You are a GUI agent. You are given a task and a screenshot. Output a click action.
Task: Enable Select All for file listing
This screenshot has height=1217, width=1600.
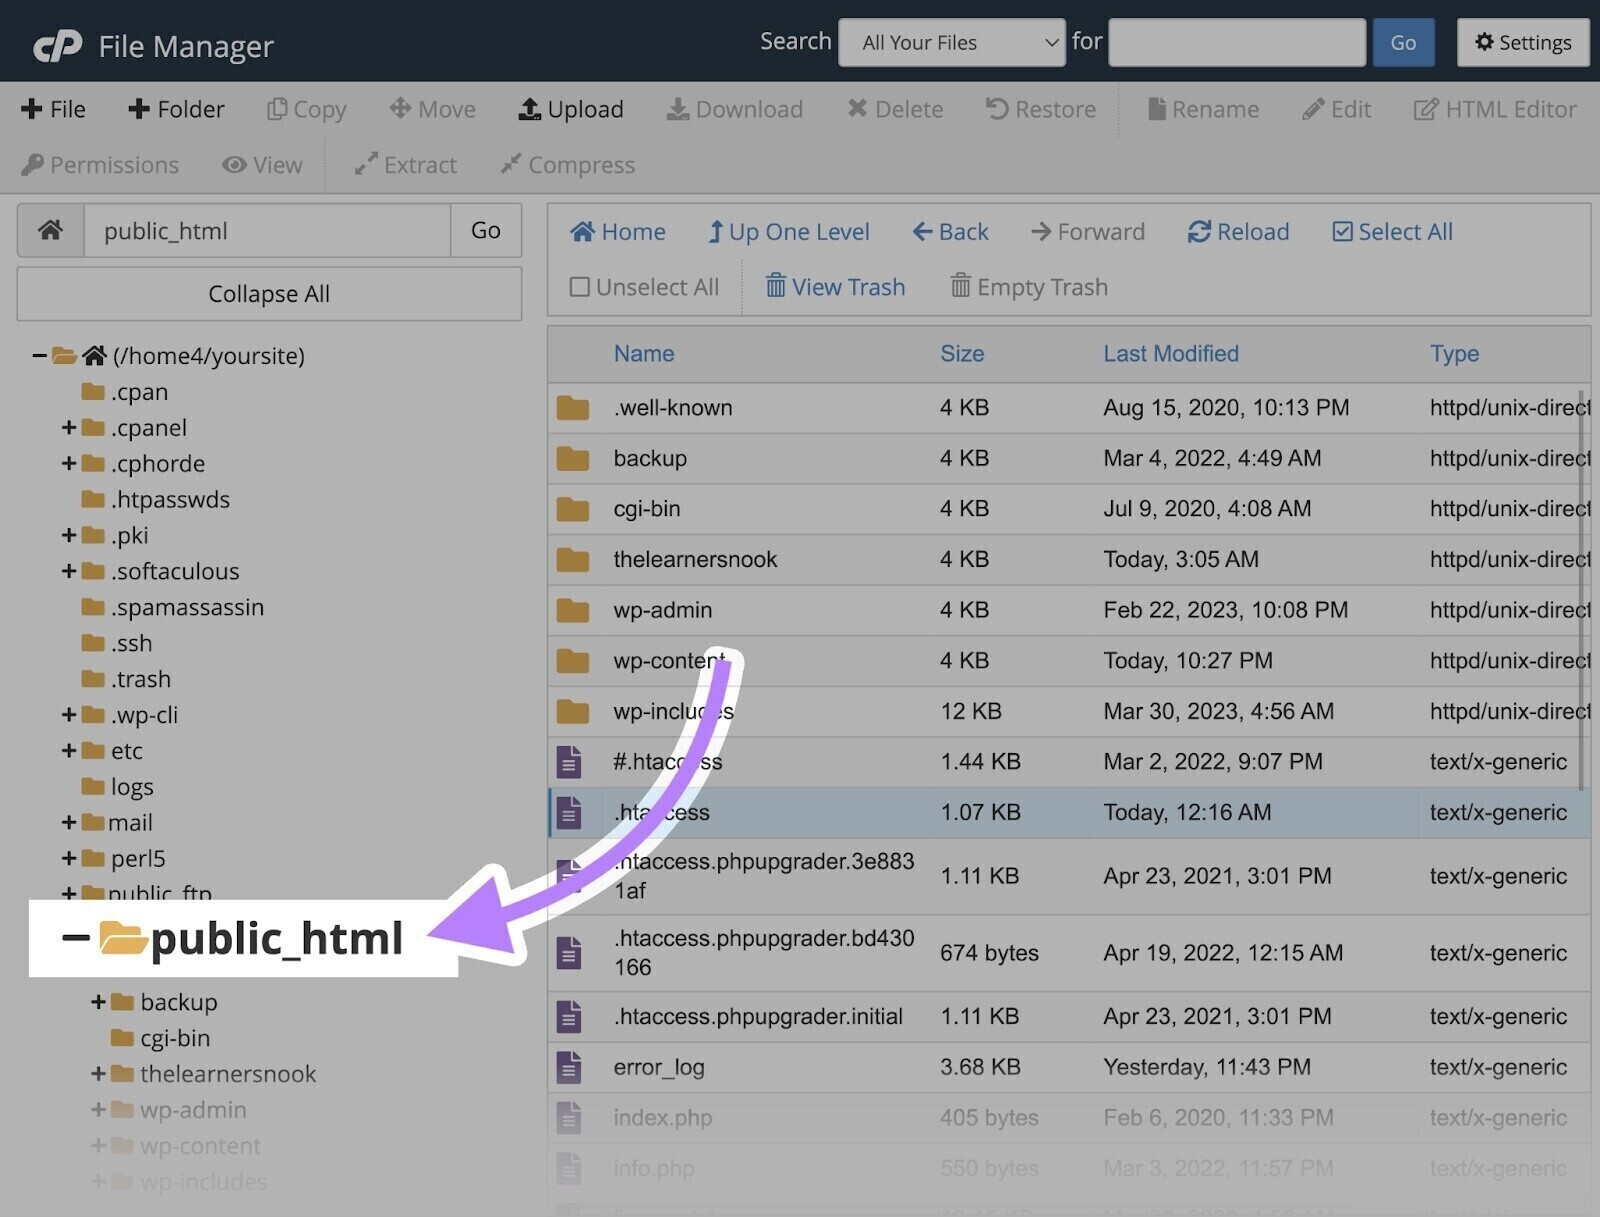(1391, 231)
